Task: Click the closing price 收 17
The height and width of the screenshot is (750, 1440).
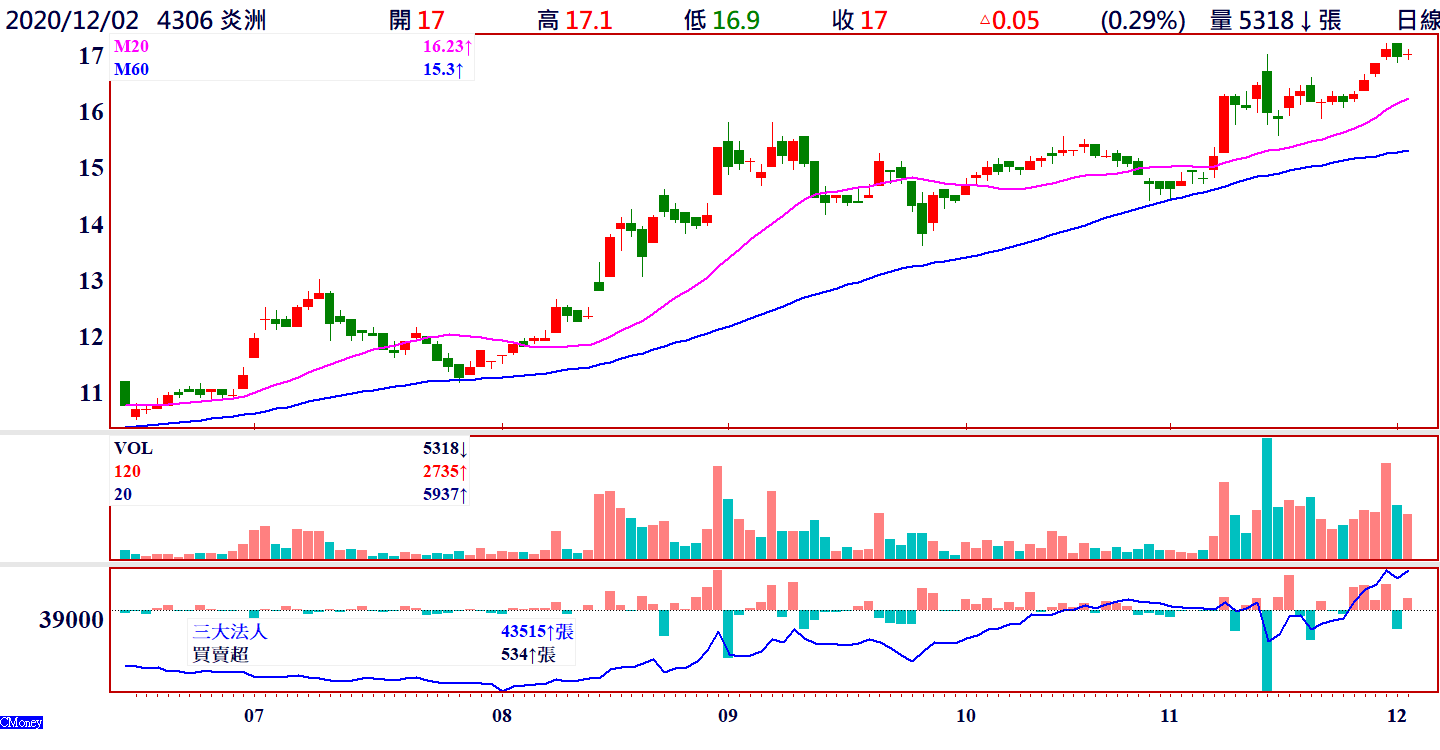Action: 859,19
